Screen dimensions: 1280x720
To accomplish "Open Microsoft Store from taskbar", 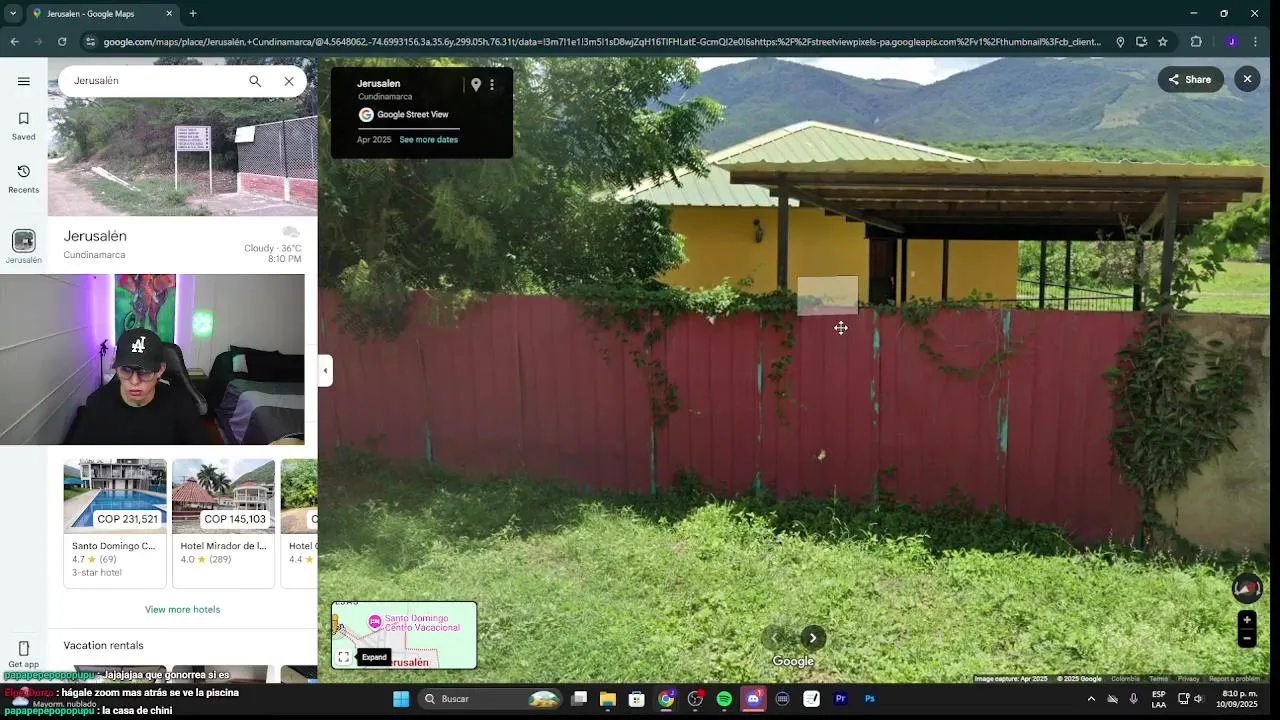I will [x=637, y=699].
